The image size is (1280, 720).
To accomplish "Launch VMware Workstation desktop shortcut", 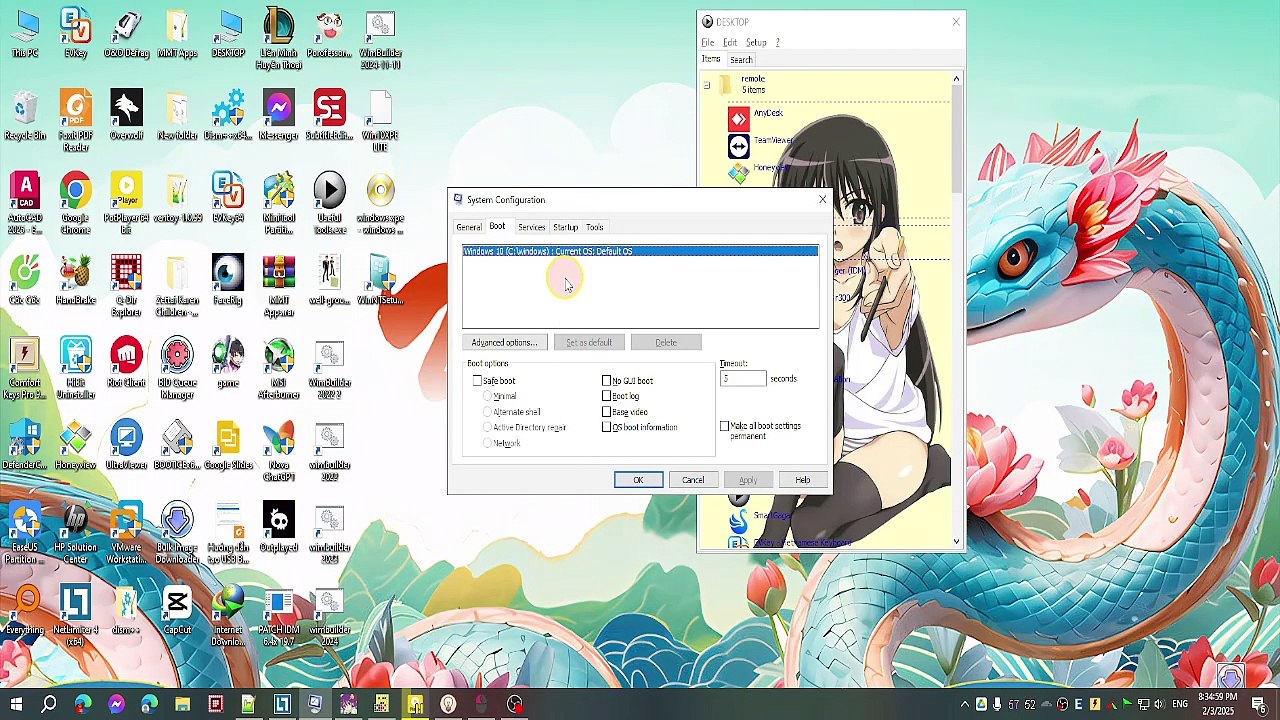I will [126, 534].
